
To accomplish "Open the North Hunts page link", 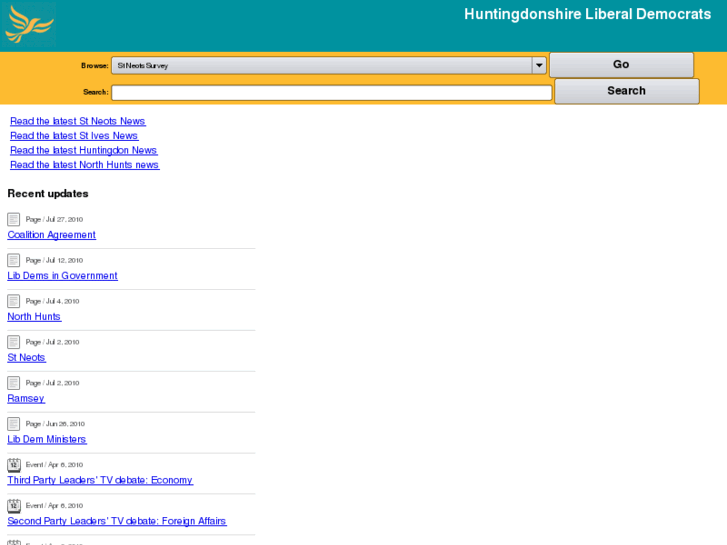I will pyautogui.click(x=34, y=316).
